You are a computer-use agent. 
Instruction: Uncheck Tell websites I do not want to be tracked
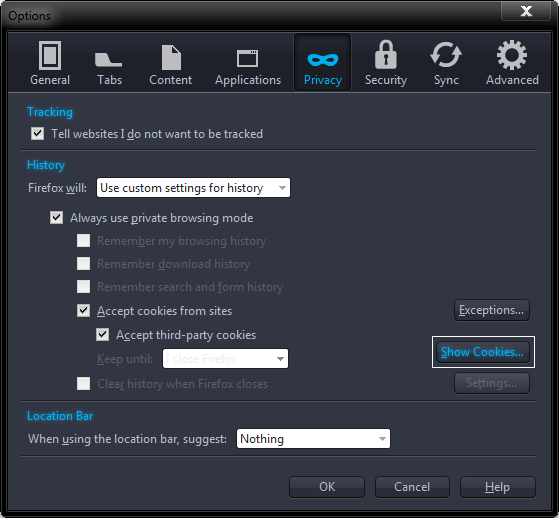(37, 134)
